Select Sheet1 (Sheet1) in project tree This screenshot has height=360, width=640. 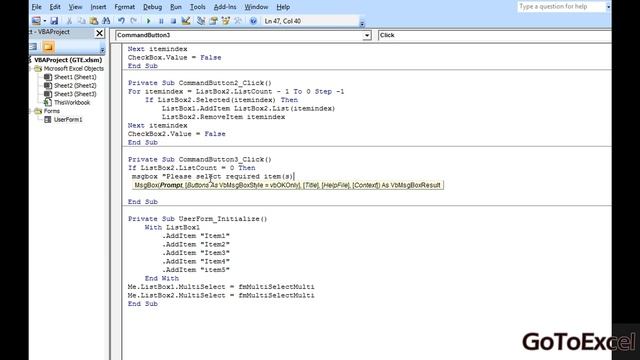click(75, 77)
